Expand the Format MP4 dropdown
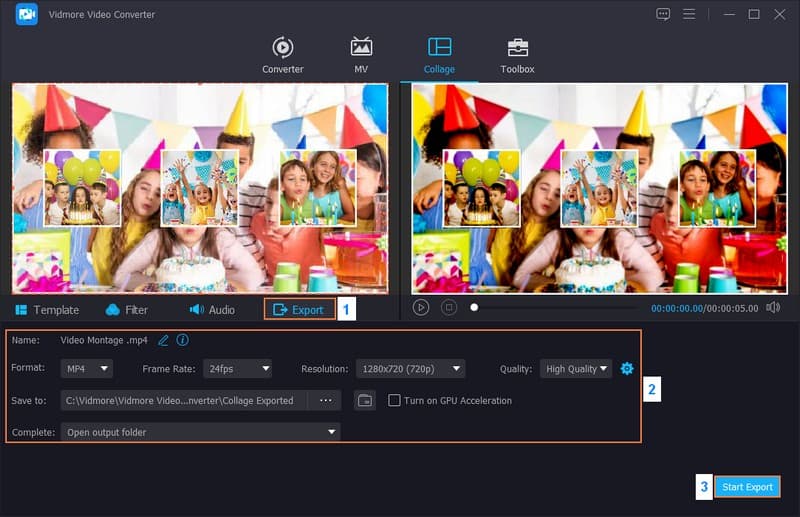 coord(86,369)
